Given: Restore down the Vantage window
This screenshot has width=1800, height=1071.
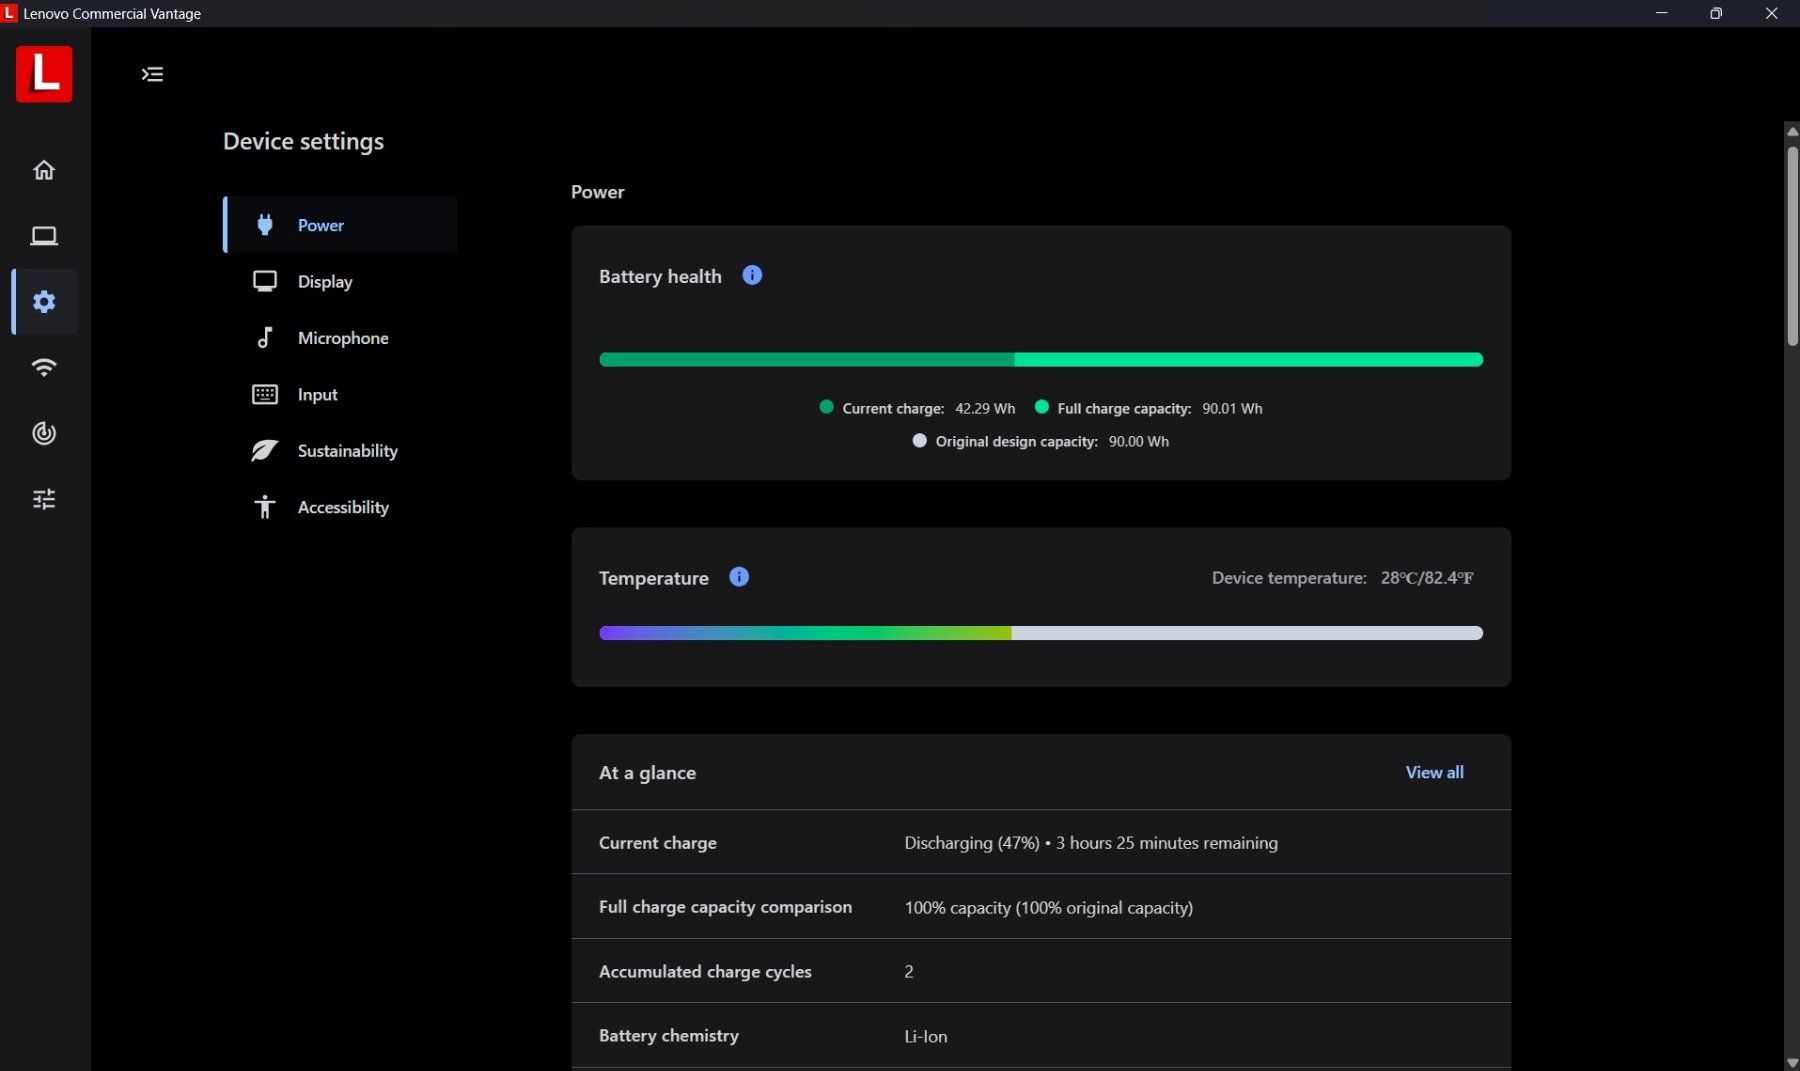Looking at the screenshot, I should [1716, 13].
